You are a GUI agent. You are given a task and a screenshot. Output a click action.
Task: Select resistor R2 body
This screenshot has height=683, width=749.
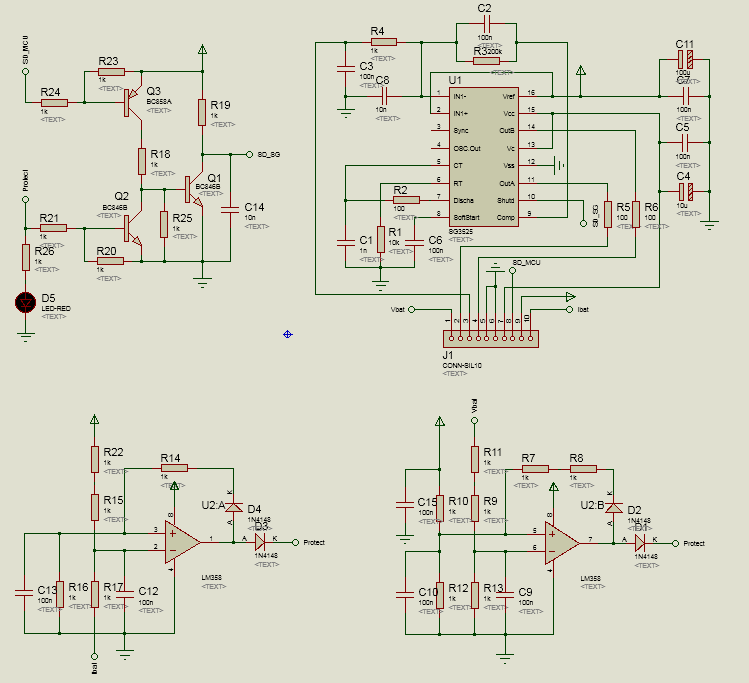[x=407, y=200]
